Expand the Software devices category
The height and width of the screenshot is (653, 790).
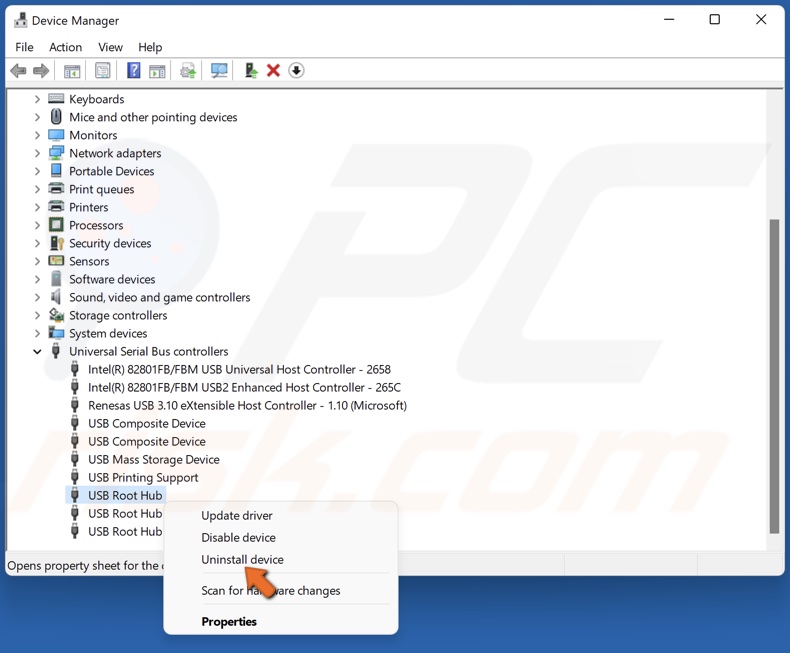click(x=37, y=279)
